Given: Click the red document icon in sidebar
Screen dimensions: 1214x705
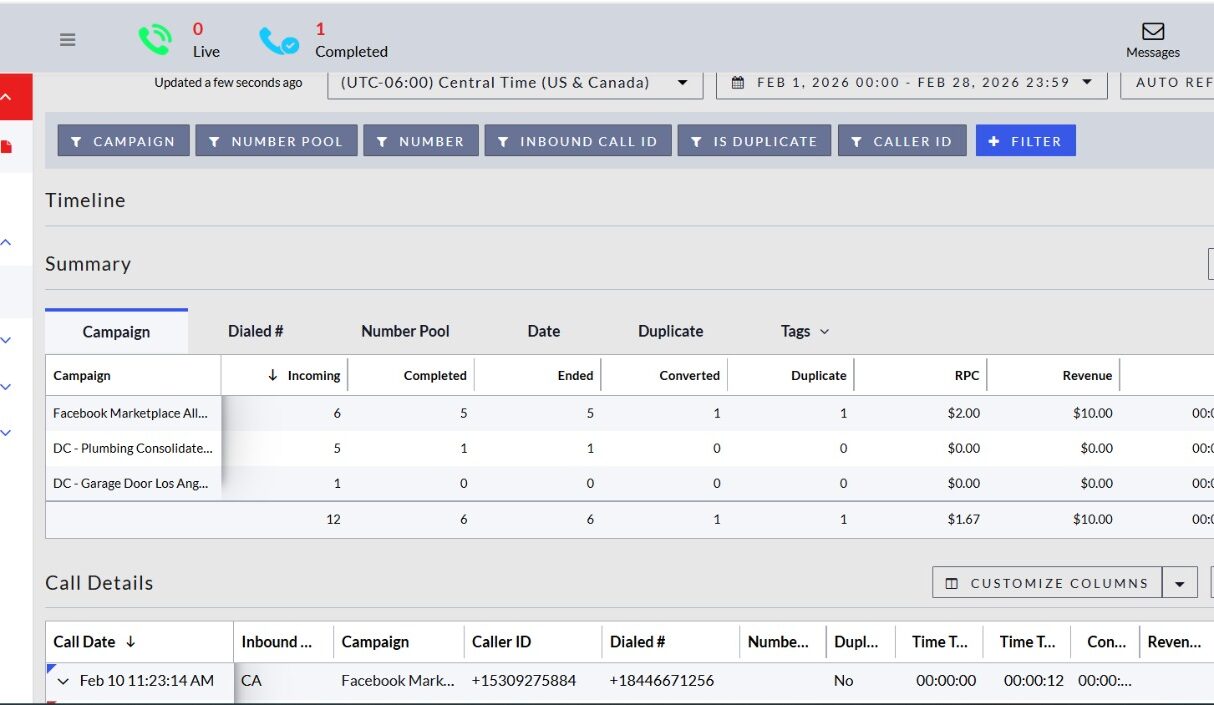Looking at the screenshot, I should pos(7,147).
